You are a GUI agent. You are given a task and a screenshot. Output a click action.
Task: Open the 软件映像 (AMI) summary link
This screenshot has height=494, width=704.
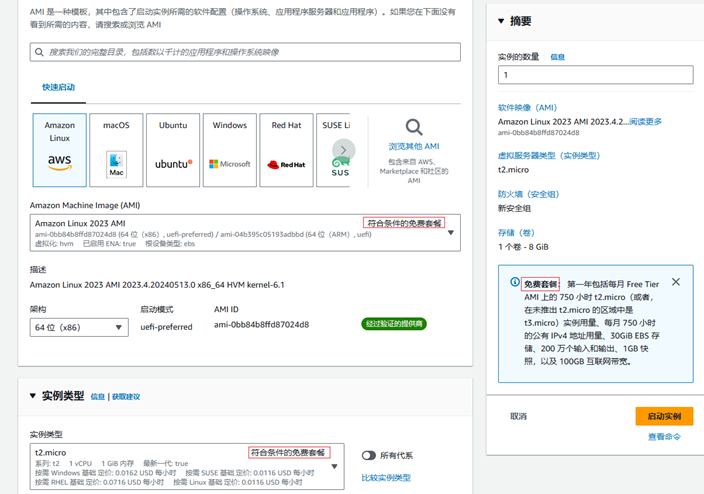[x=527, y=108]
